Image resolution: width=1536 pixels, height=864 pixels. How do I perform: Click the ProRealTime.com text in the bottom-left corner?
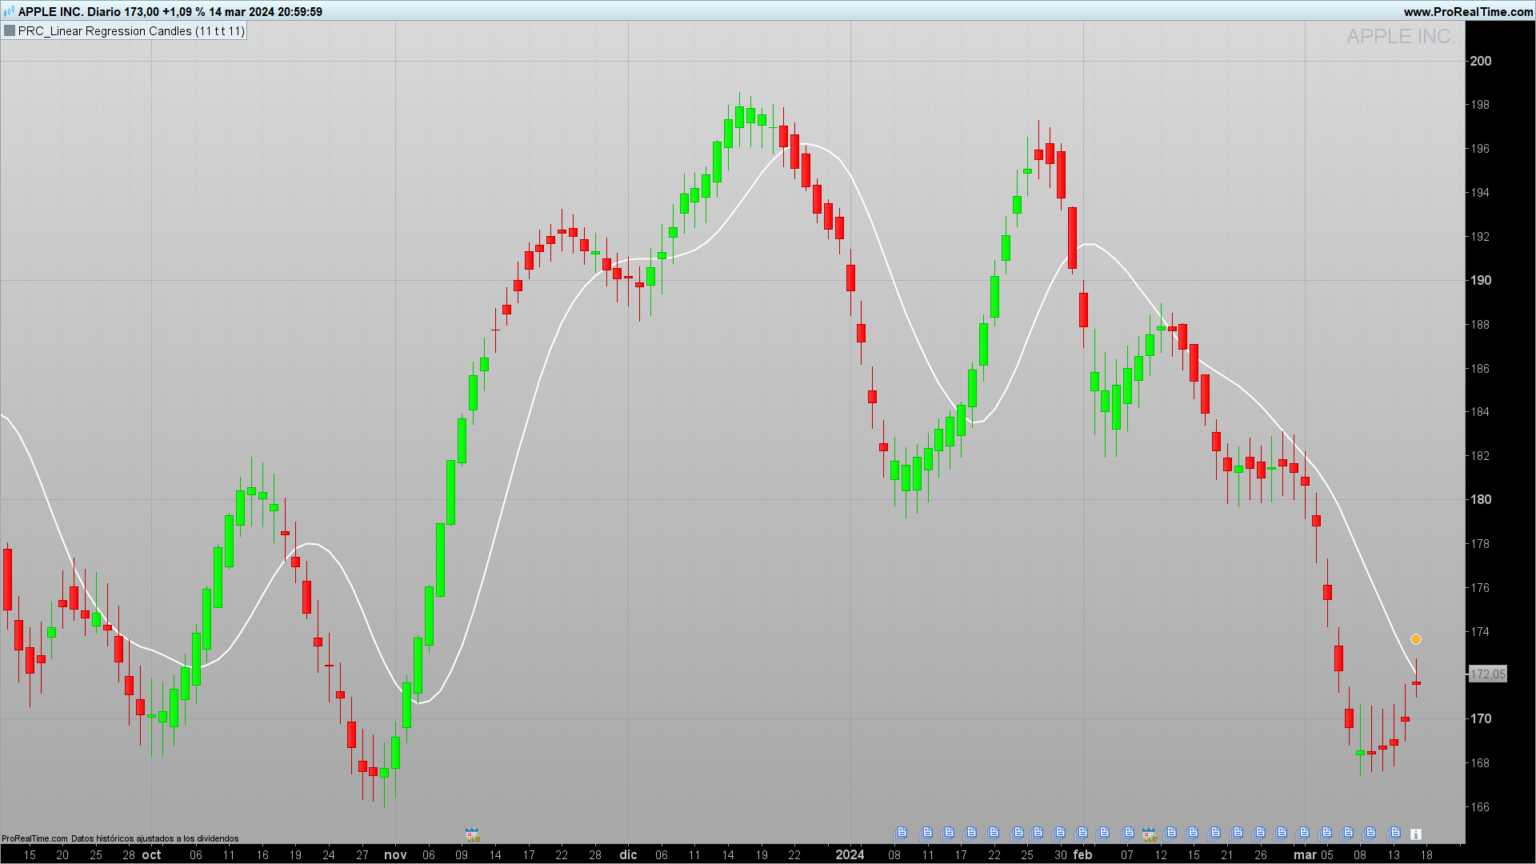click(35, 839)
